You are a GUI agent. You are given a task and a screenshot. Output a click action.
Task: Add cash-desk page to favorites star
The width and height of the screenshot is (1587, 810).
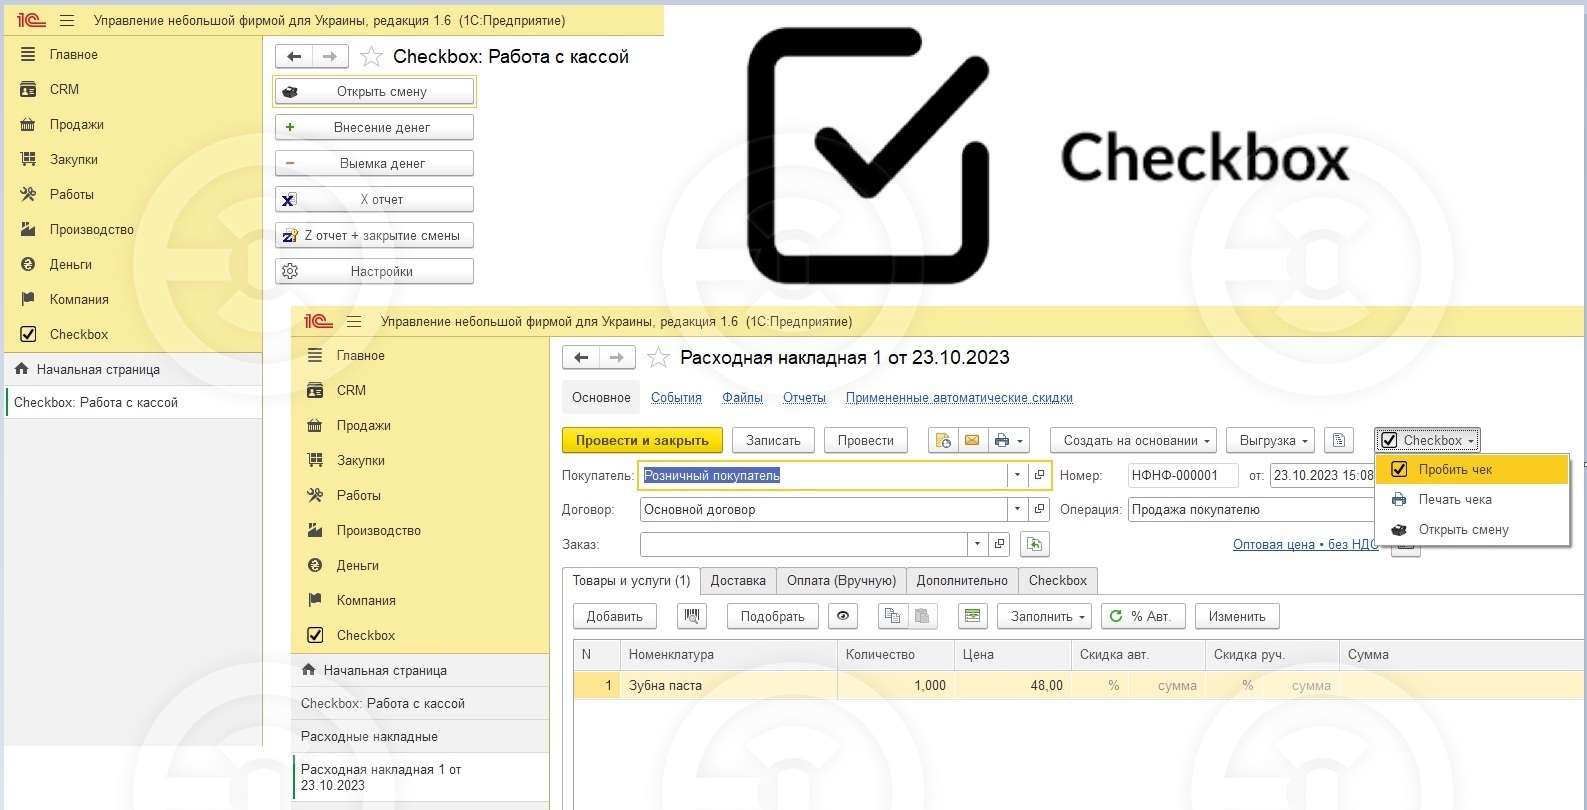[x=371, y=57]
